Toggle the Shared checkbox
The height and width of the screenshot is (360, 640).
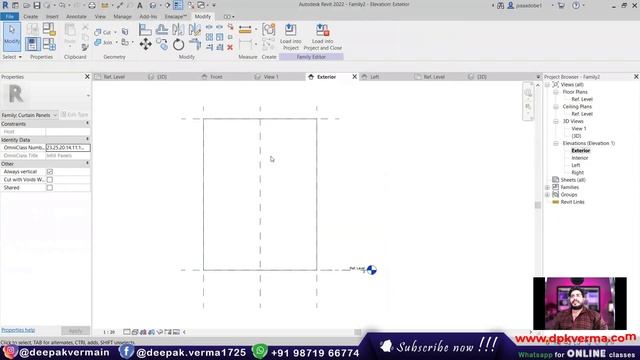point(50,188)
